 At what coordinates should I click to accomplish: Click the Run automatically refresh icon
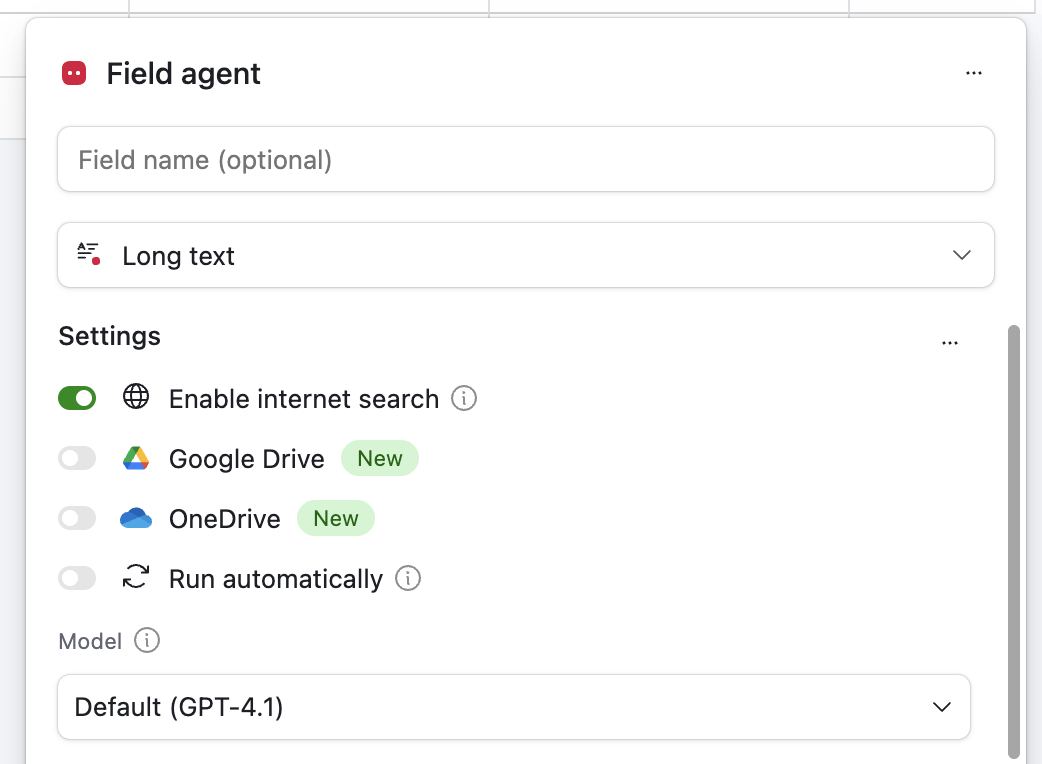click(136, 578)
